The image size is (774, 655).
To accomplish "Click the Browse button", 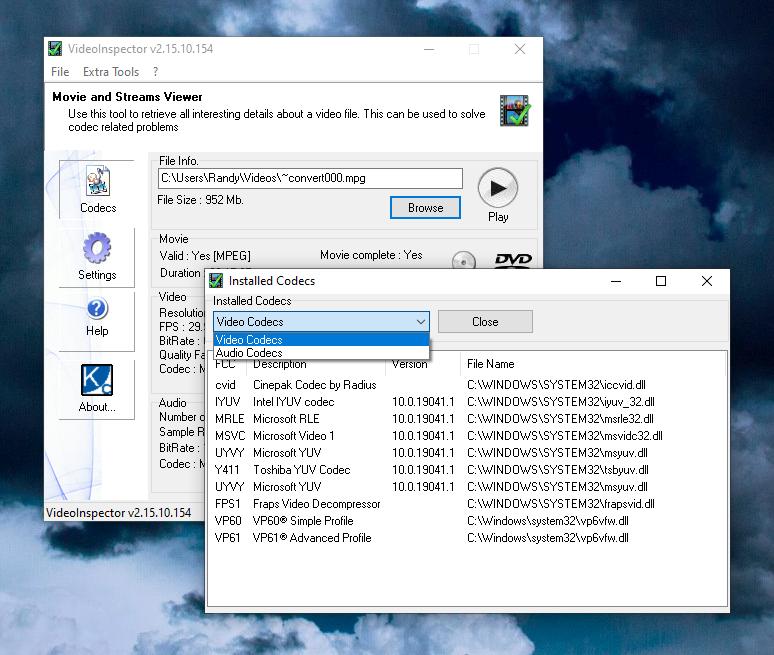I will pos(425,208).
